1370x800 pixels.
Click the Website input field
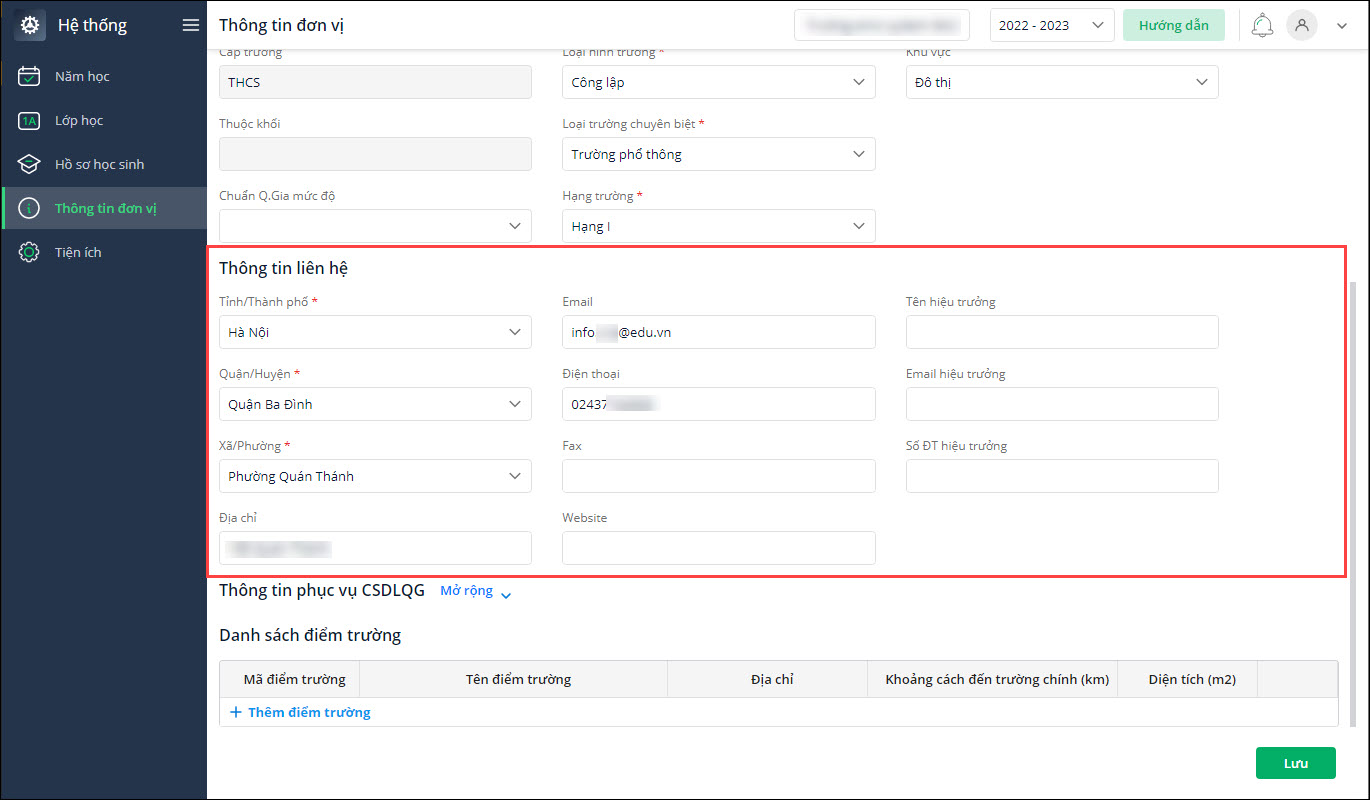(718, 548)
